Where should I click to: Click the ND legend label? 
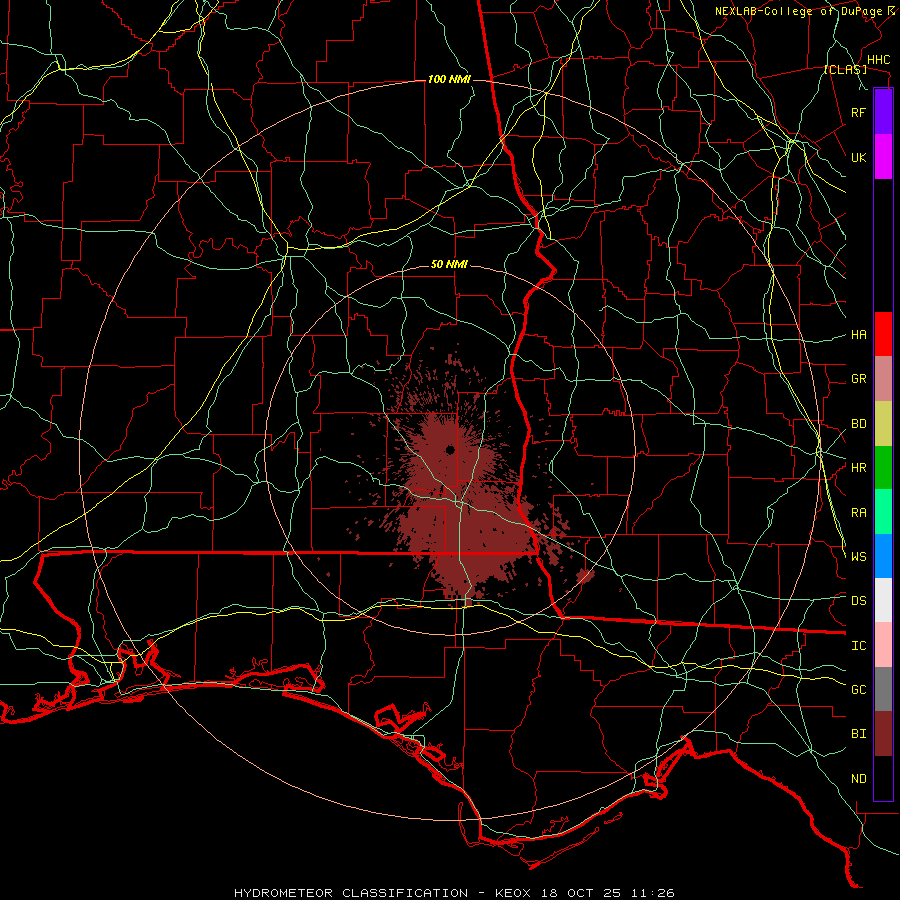858,779
